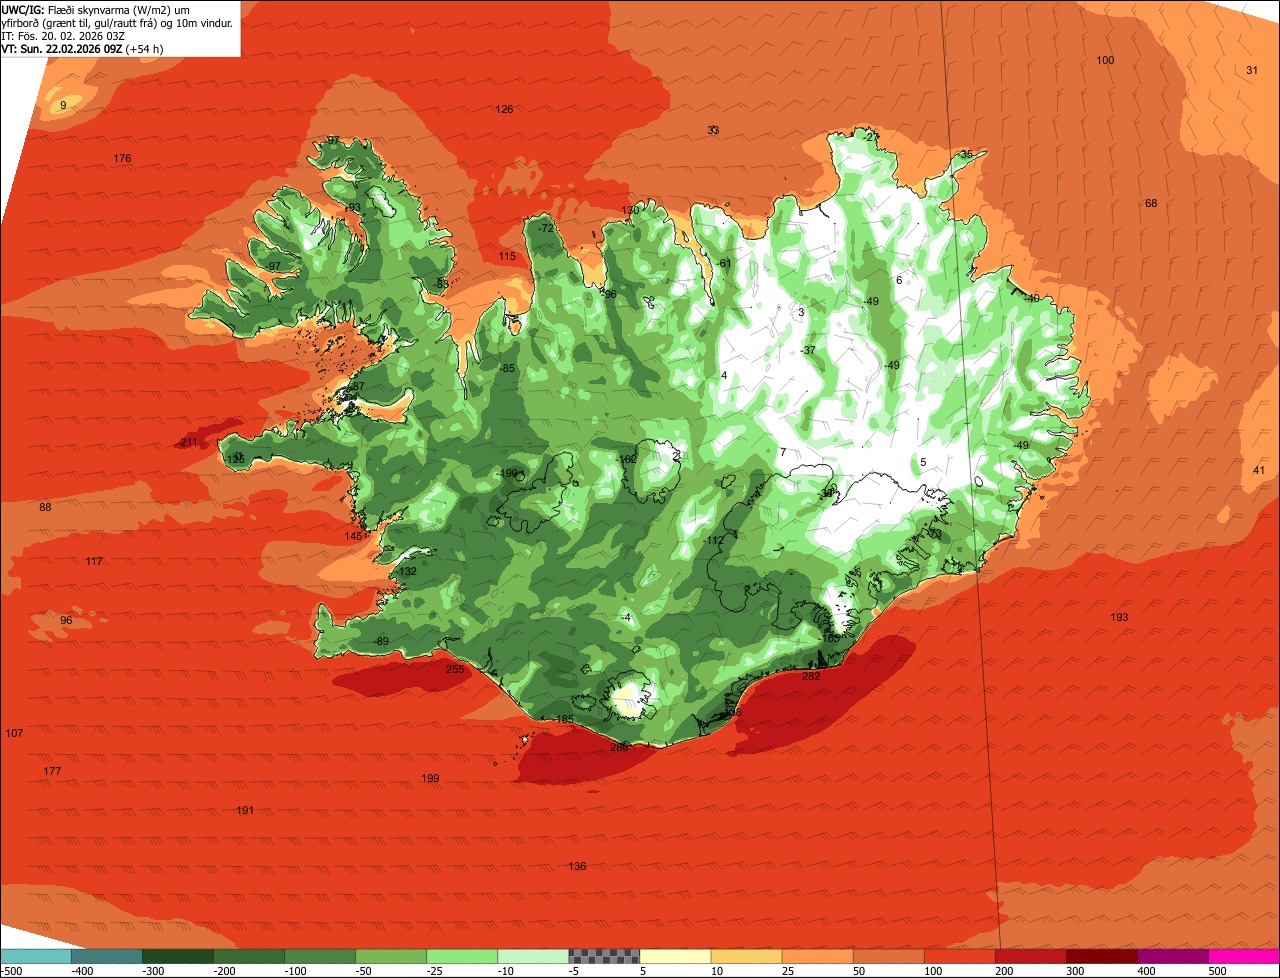Click the map value '41' at the east edge
This screenshot has height=978, width=1280.
pos(1259,470)
